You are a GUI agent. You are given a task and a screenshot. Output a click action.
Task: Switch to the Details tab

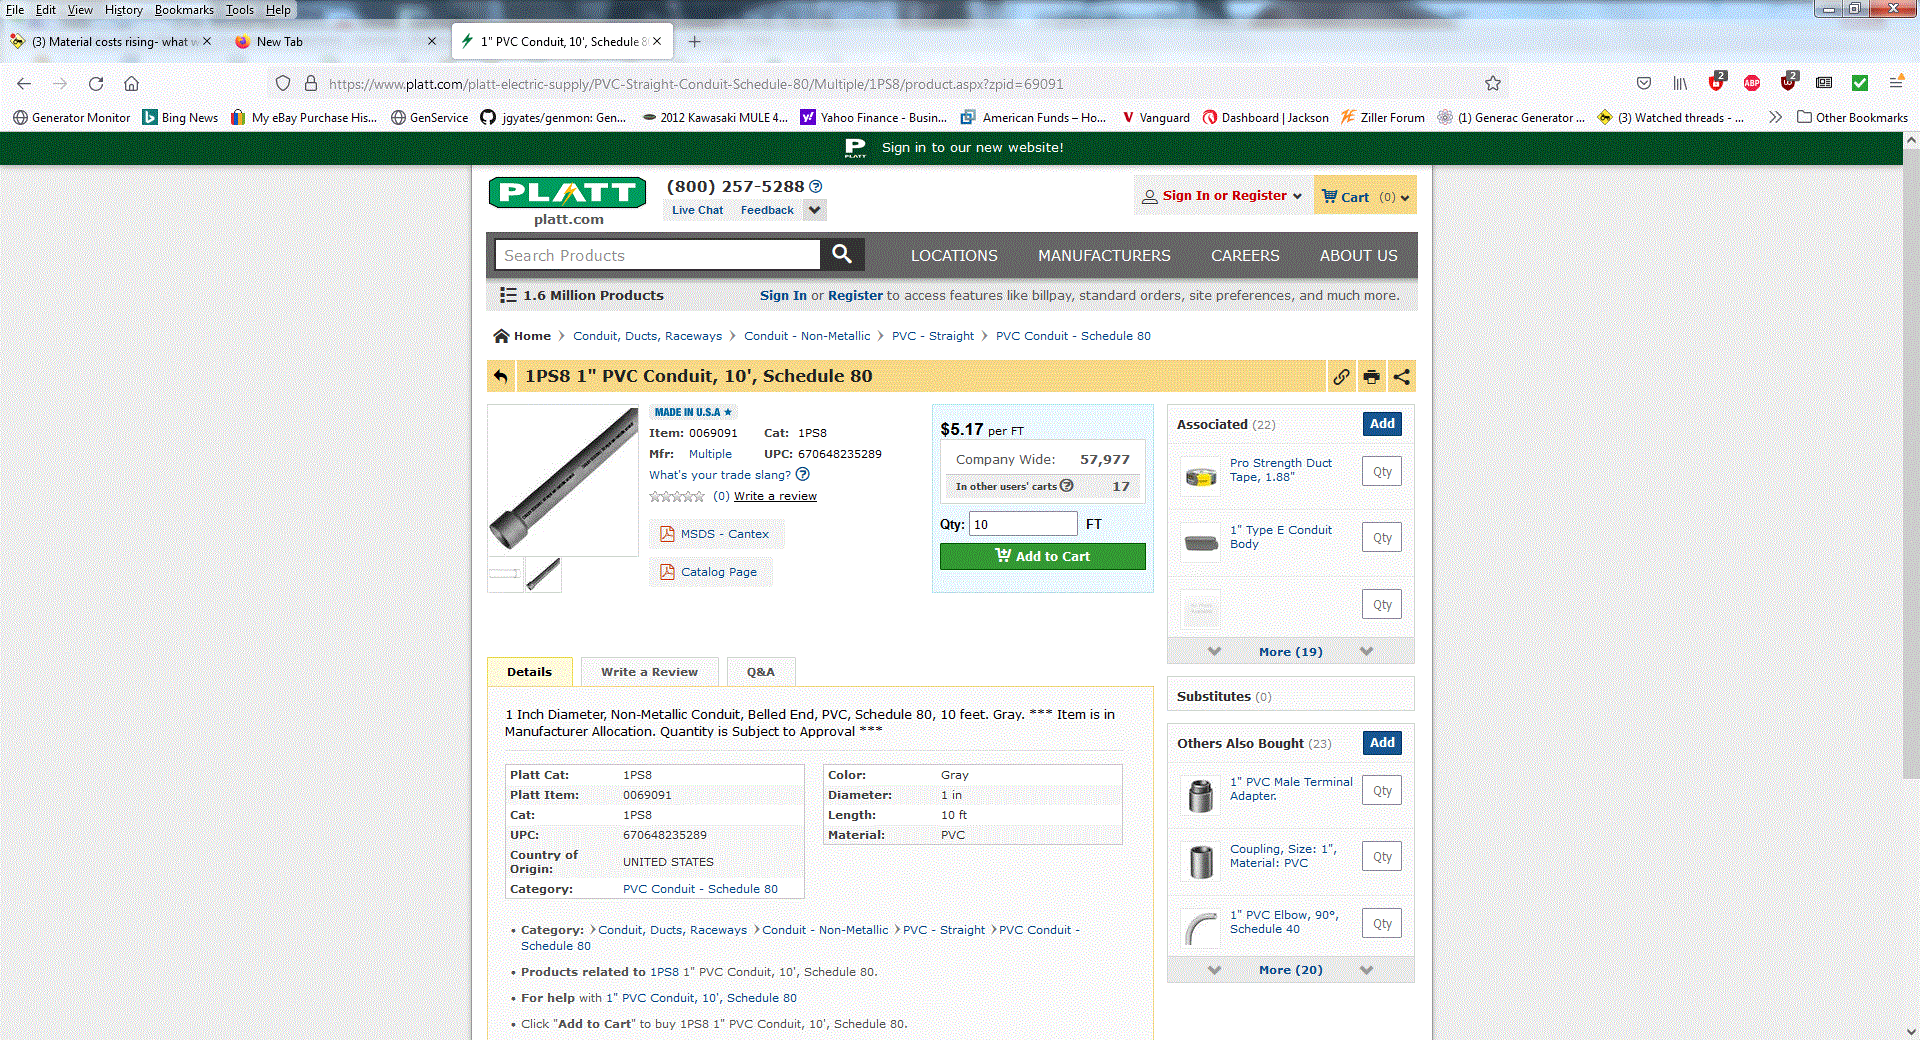(x=529, y=672)
